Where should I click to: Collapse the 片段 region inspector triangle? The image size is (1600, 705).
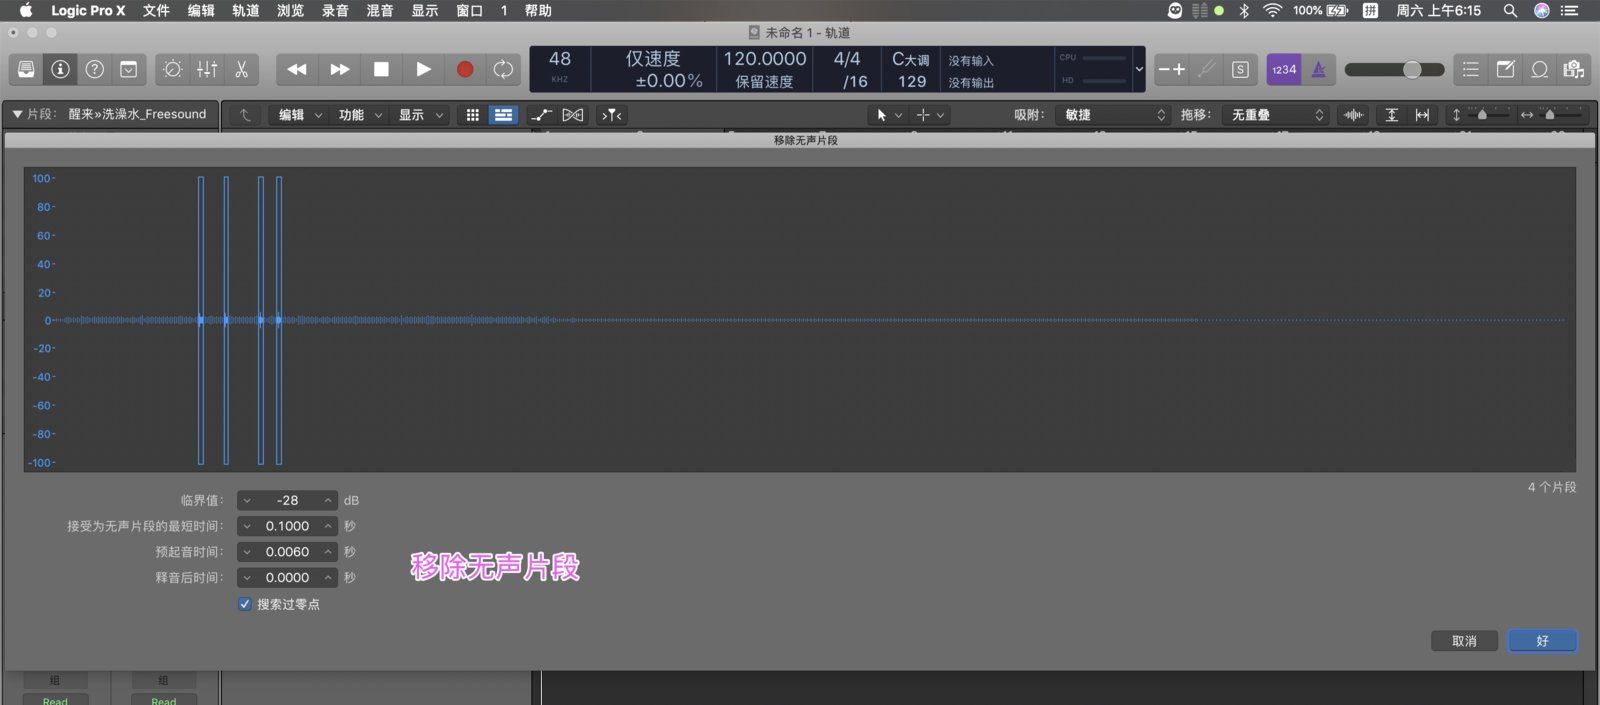click(x=17, y=114)
